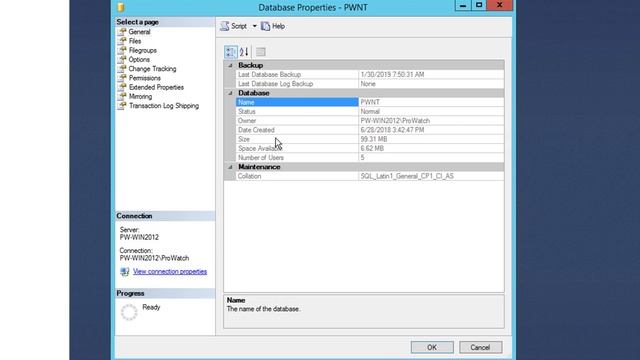Open the General page
Image resolution: width=640 pixels, height=360 pixels.
(x=139, y=32)
